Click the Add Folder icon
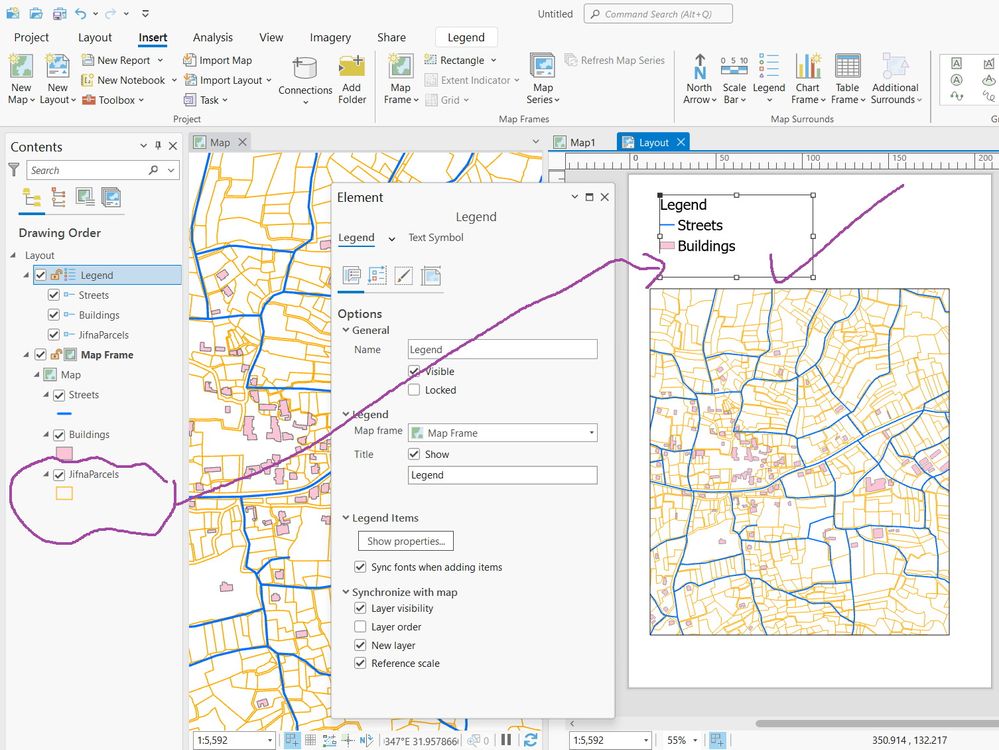Screen dimensions: 999x750 pos(352,67)
